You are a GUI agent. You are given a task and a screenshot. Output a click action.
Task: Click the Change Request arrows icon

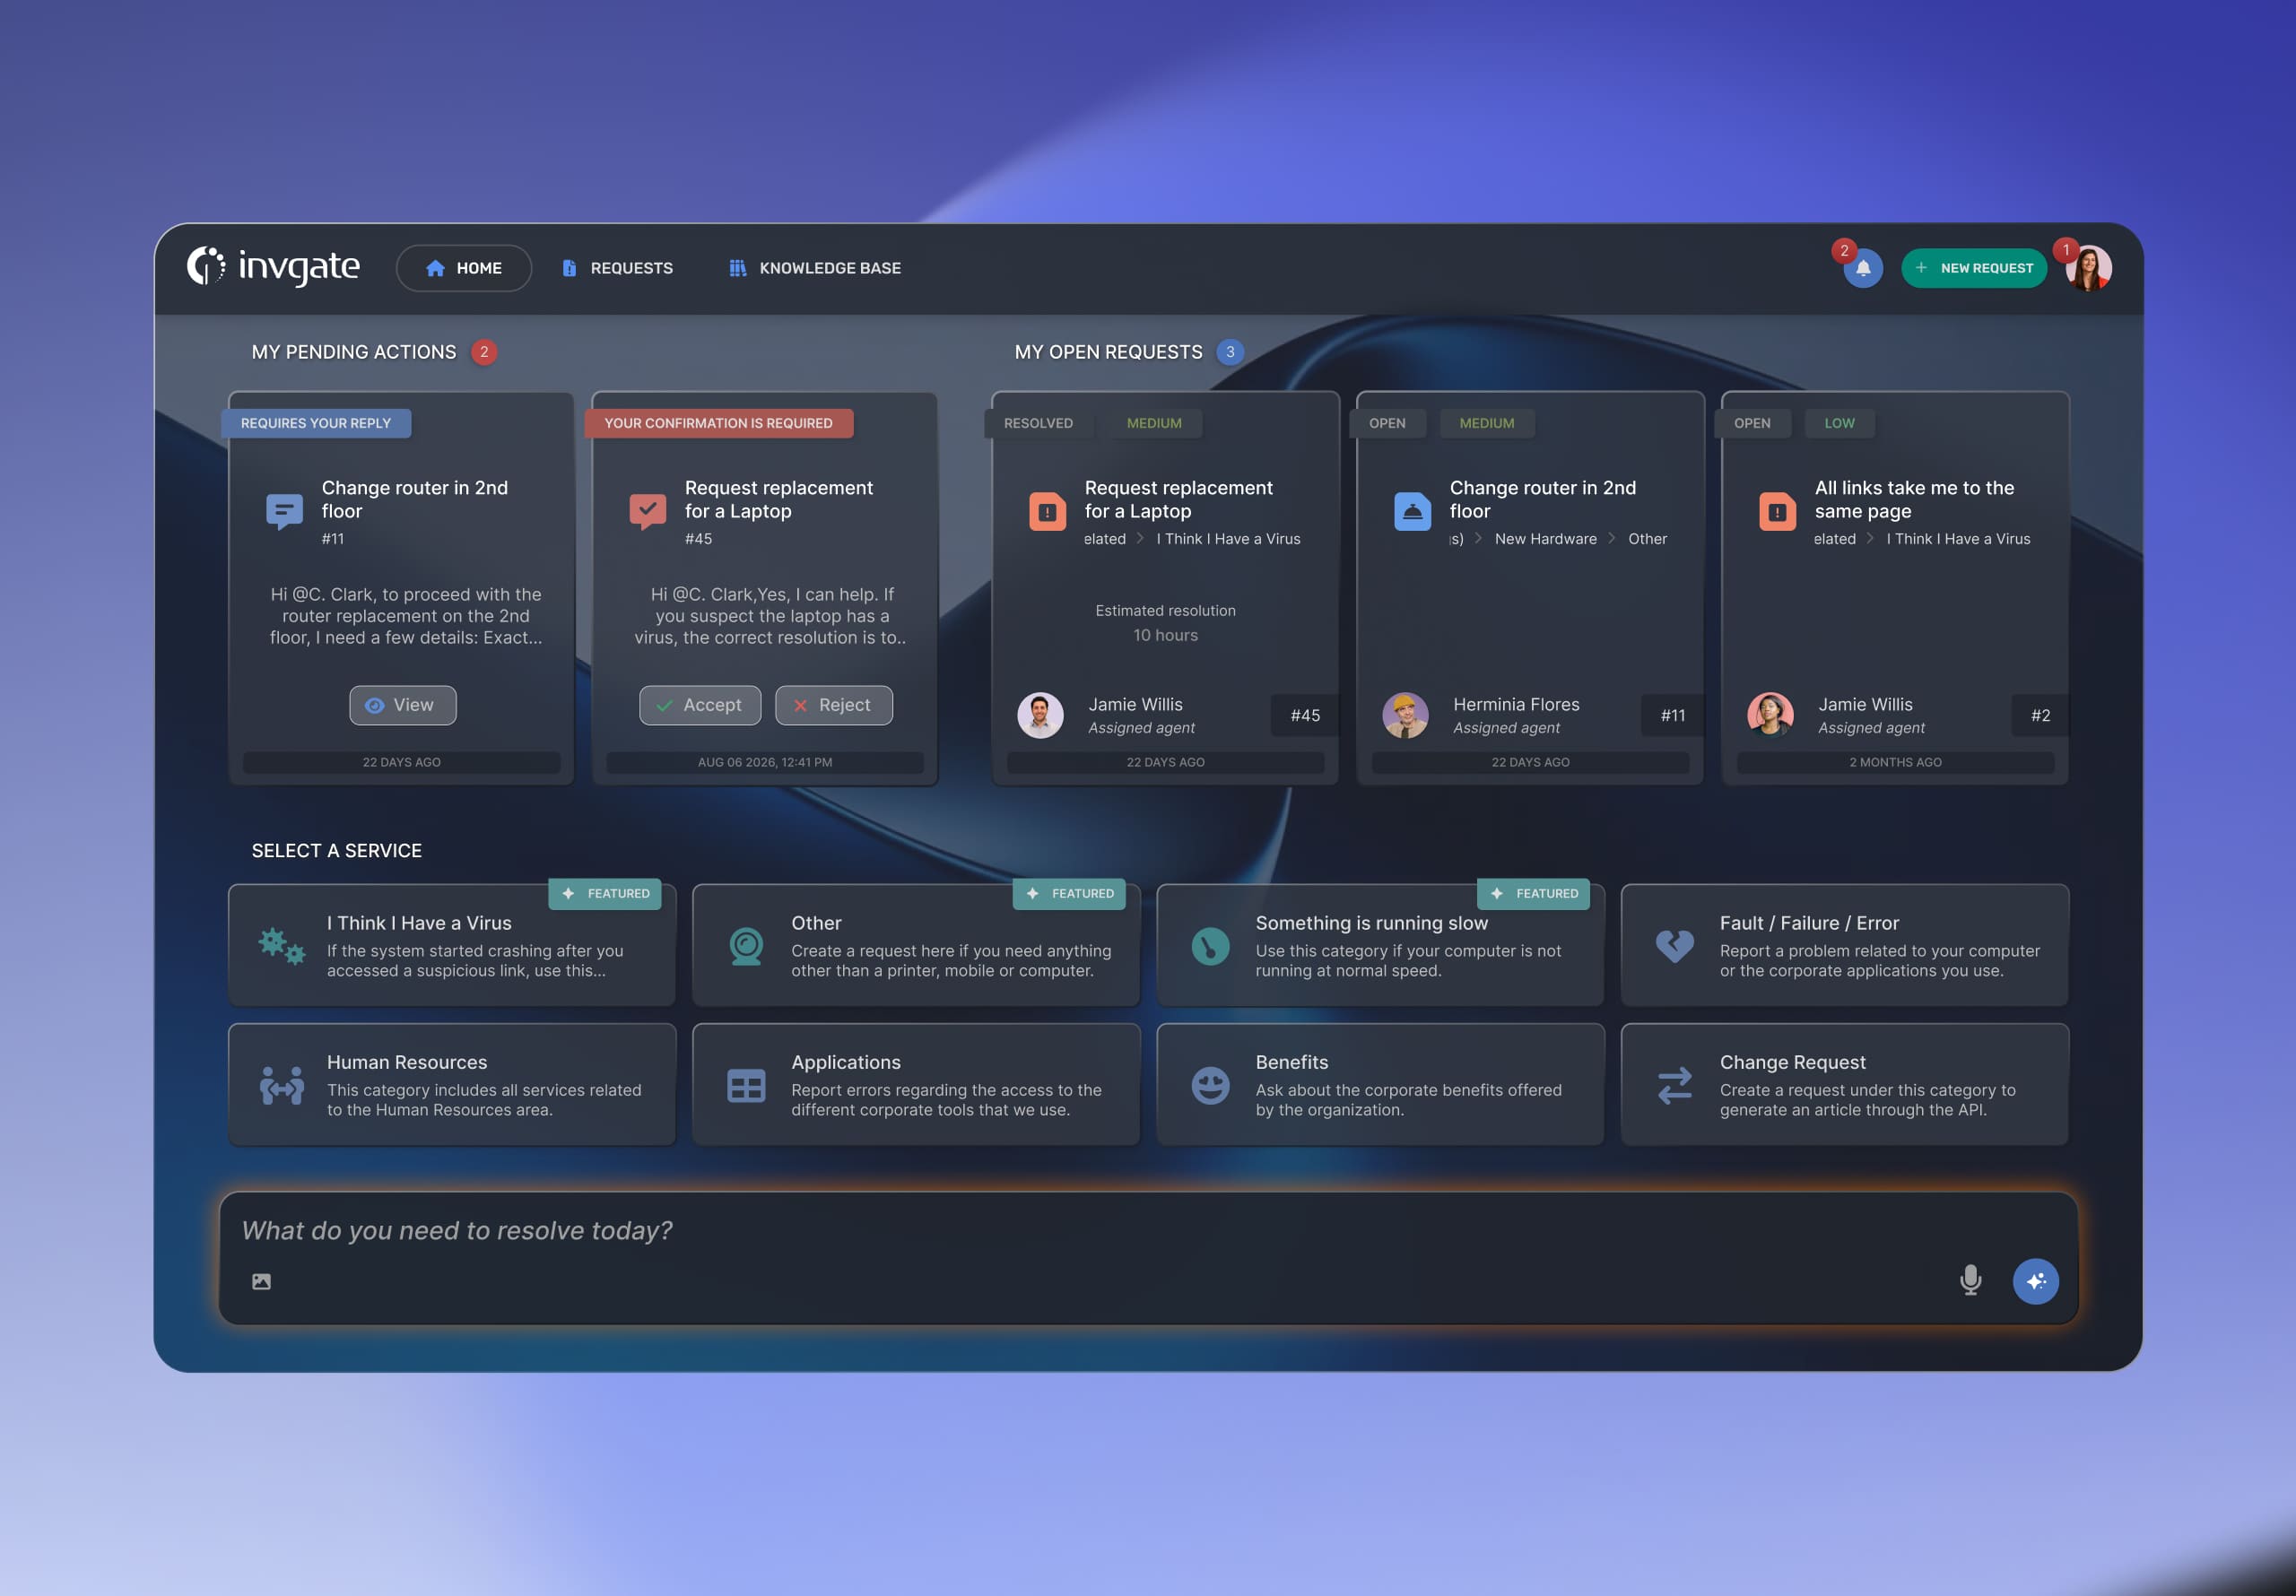[x=1674, y=1086]
